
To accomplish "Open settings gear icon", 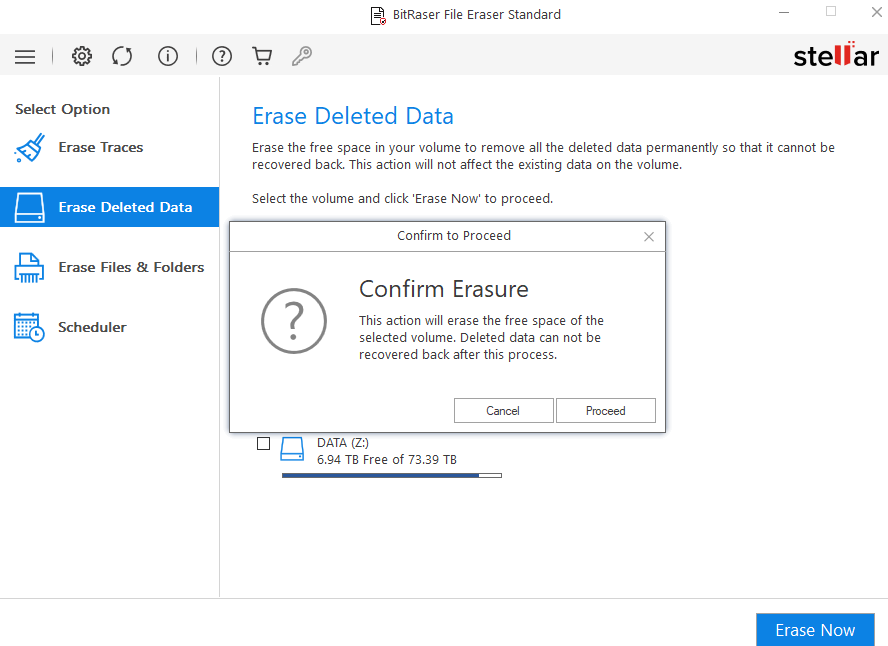I will click(x=82, y=57).
